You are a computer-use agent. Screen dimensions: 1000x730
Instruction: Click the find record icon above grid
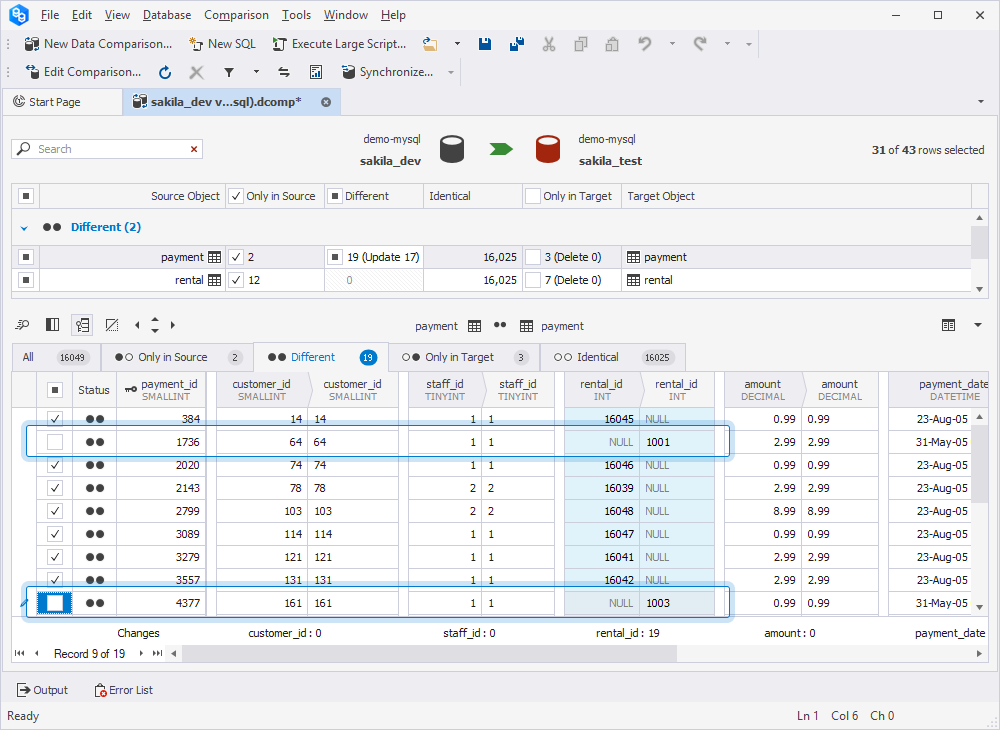tap(22, 325)
